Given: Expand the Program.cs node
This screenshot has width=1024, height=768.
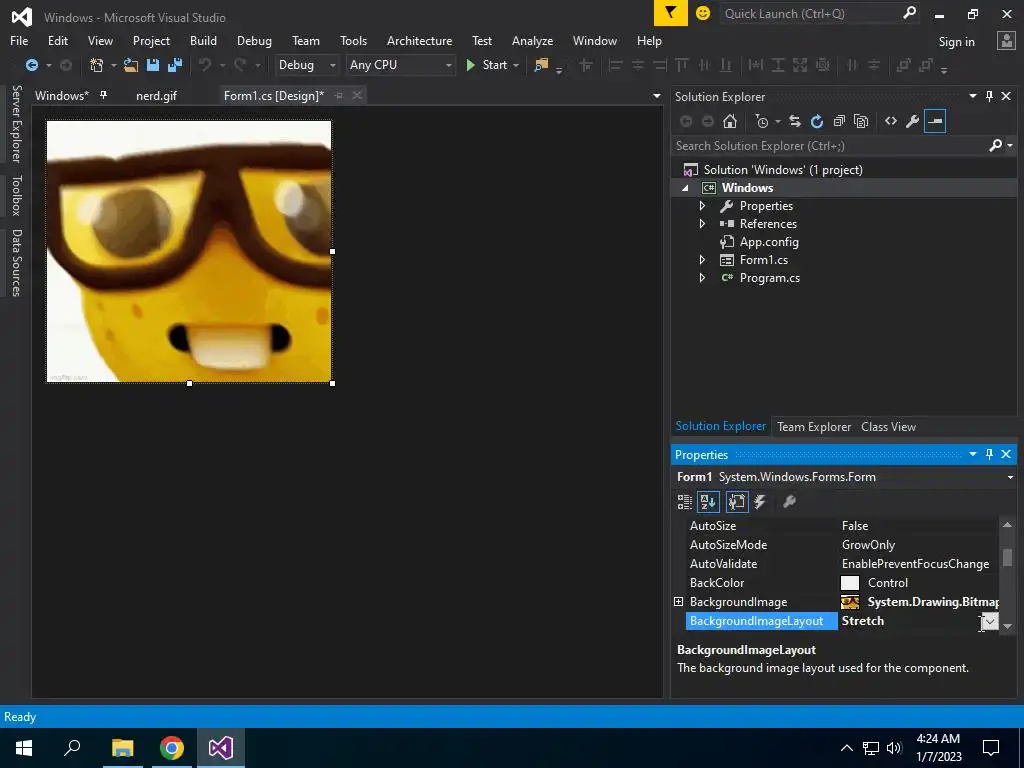Looking at the screenshot, I should pos(702,278).
